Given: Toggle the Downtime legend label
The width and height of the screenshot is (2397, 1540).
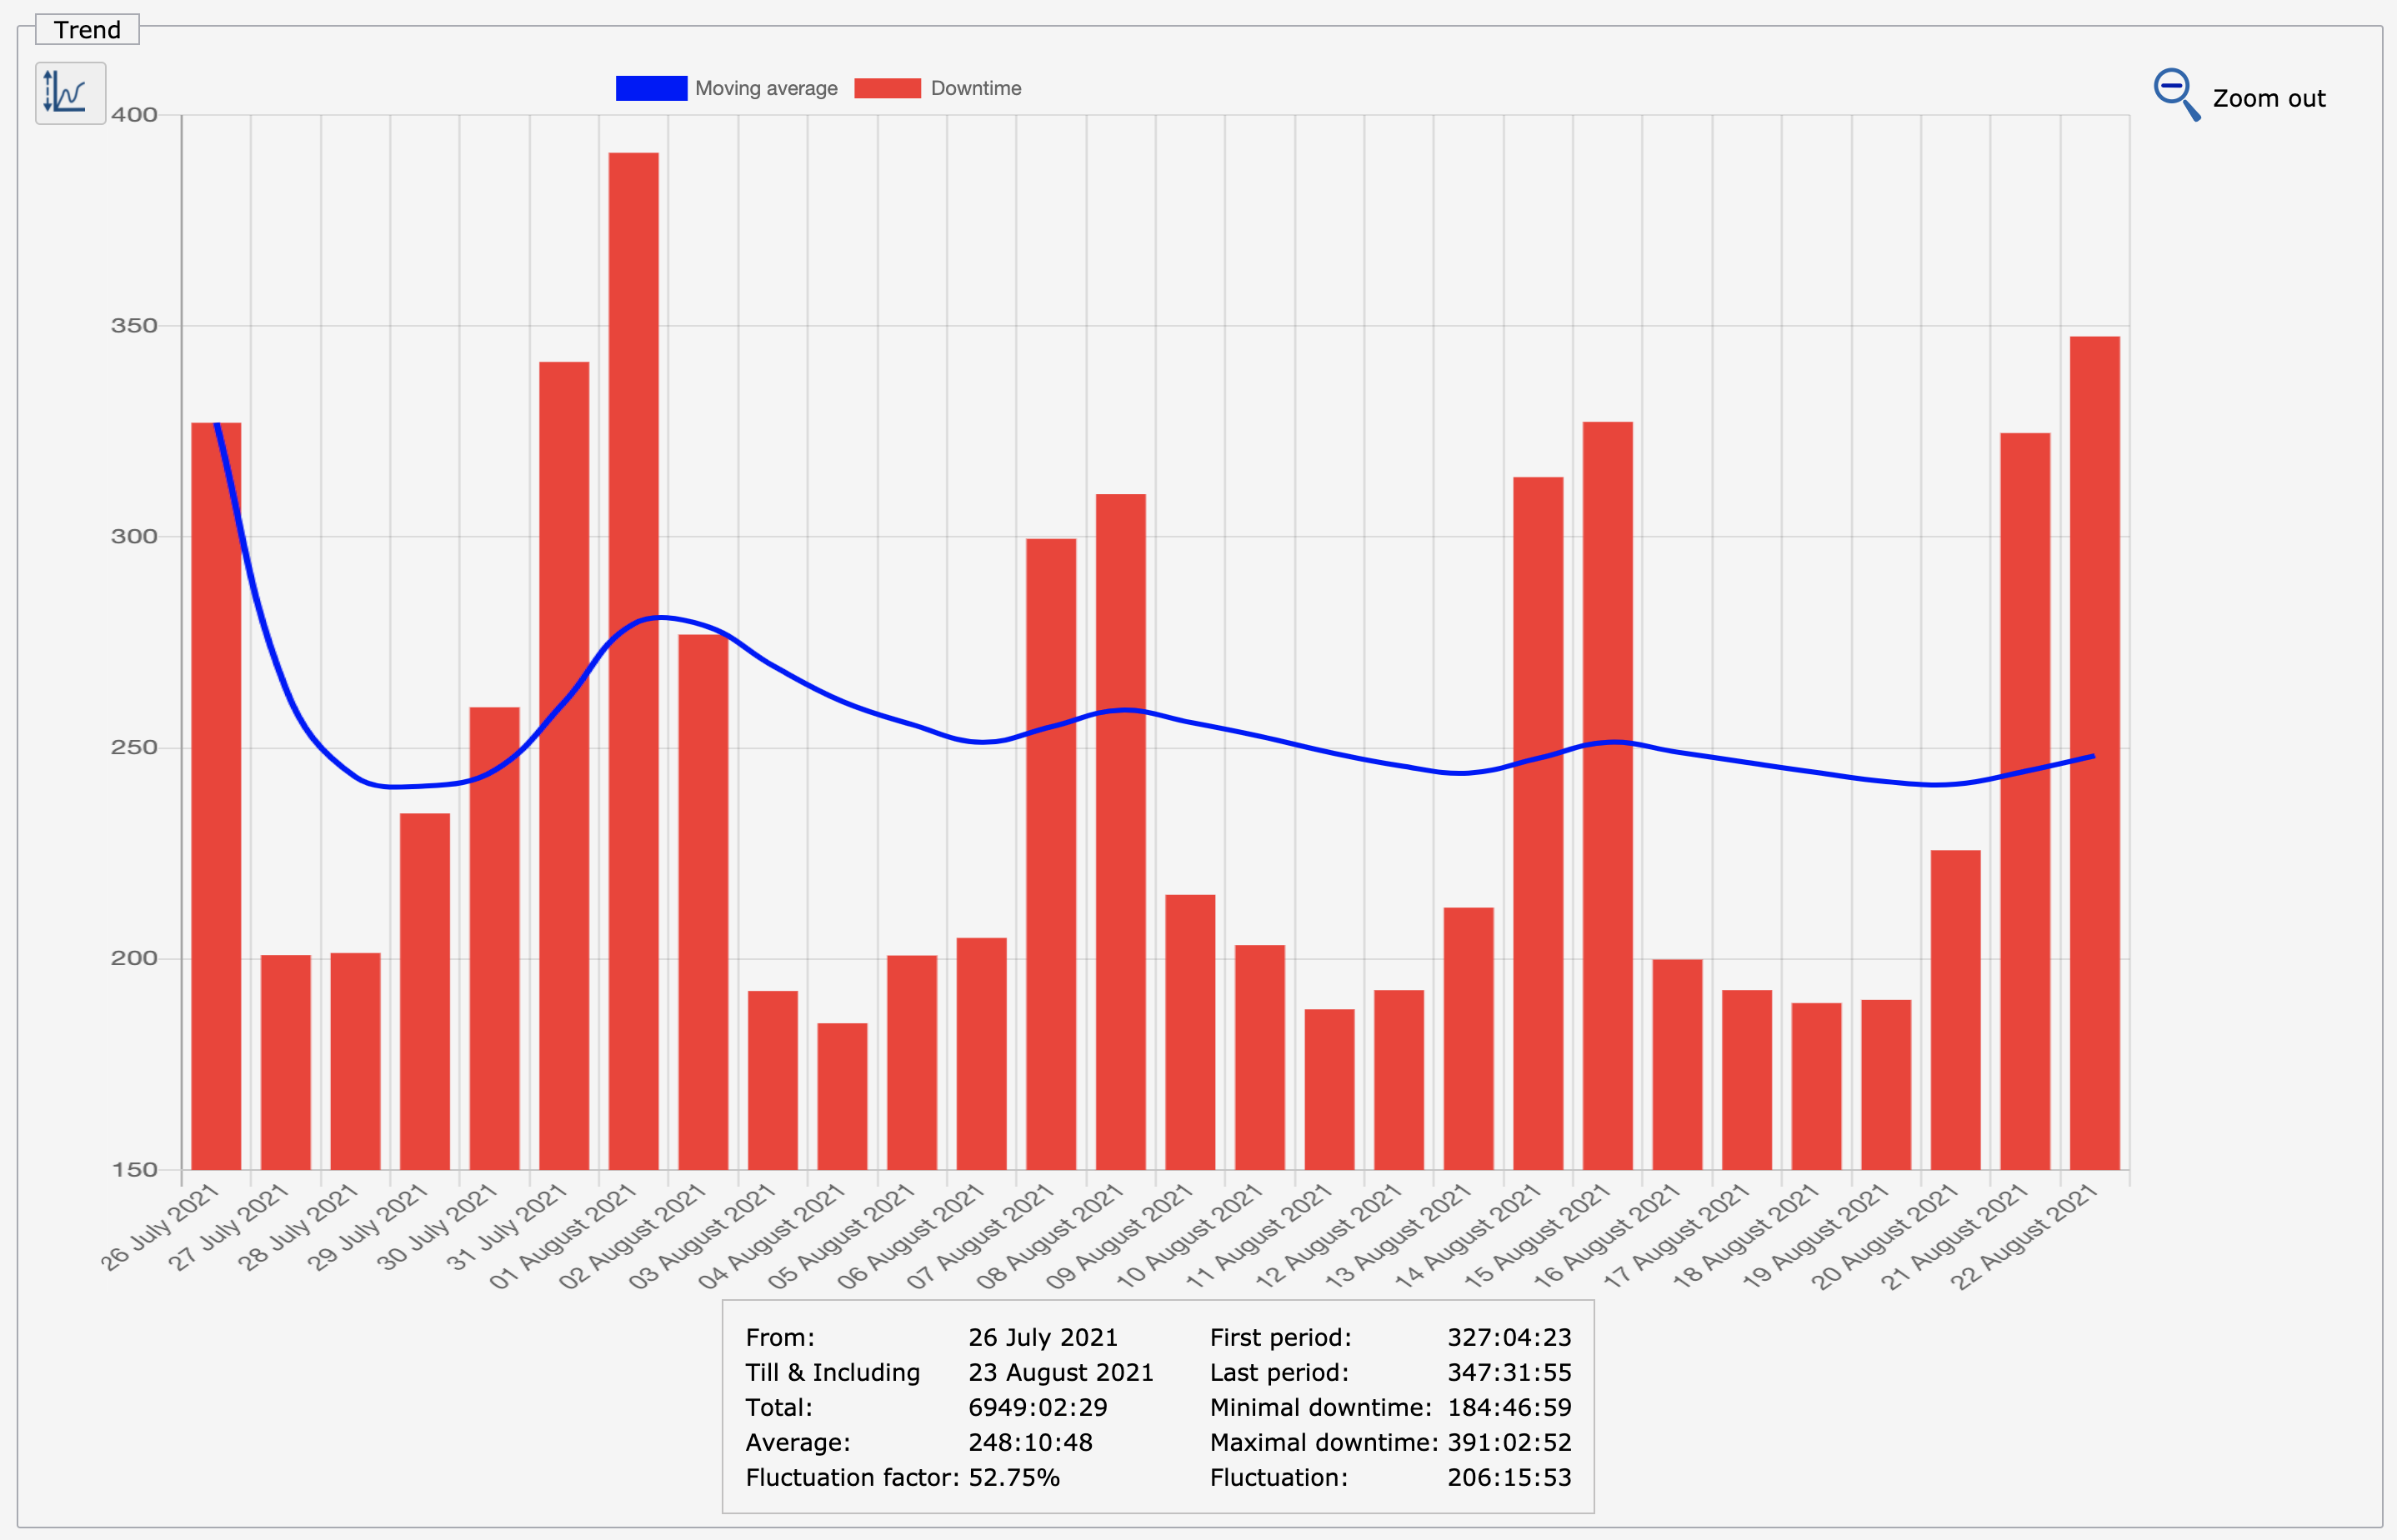Looking at the screenshot, I should (x=975, y=88).
